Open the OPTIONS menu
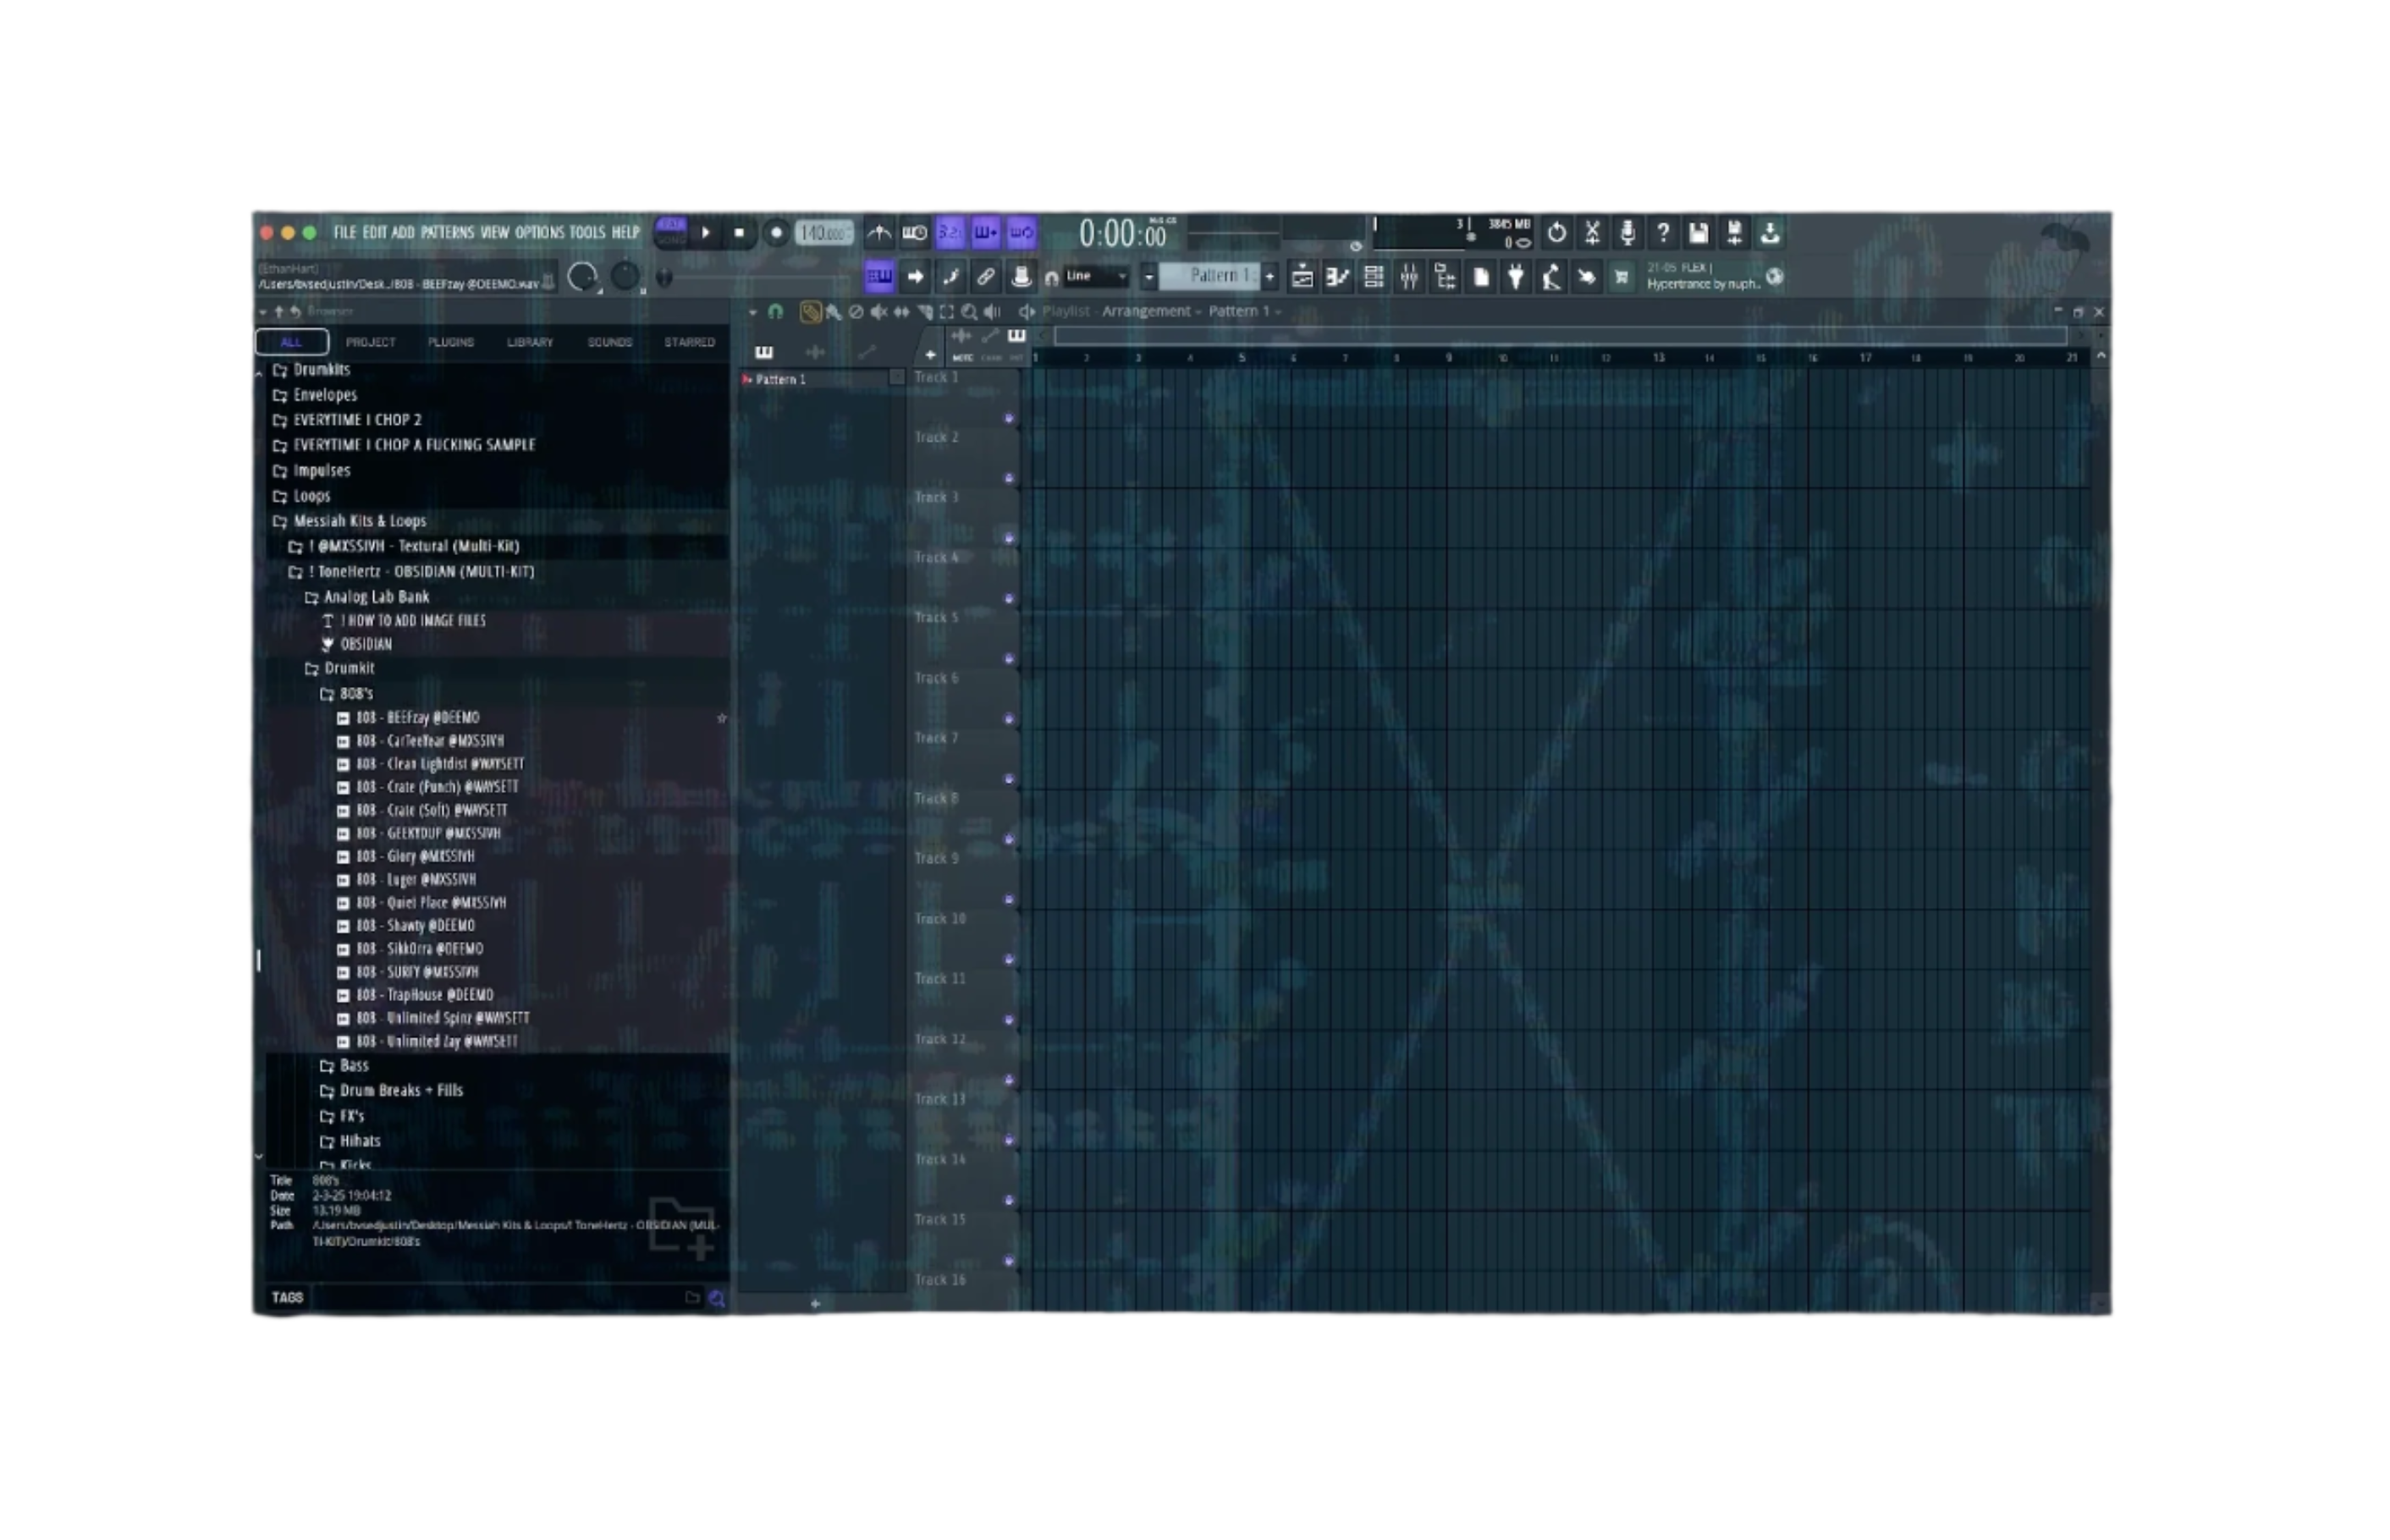The width and height of the screenshot is (2390, 1540). pos(539,232)
